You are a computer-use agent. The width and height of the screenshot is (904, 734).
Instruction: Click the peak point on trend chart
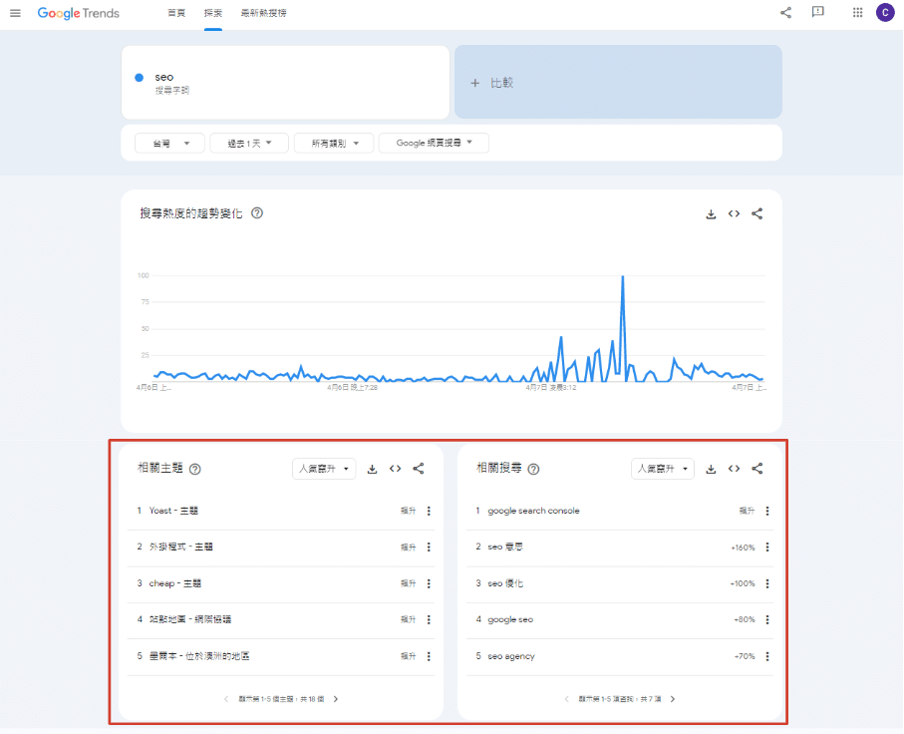(623, 277)
